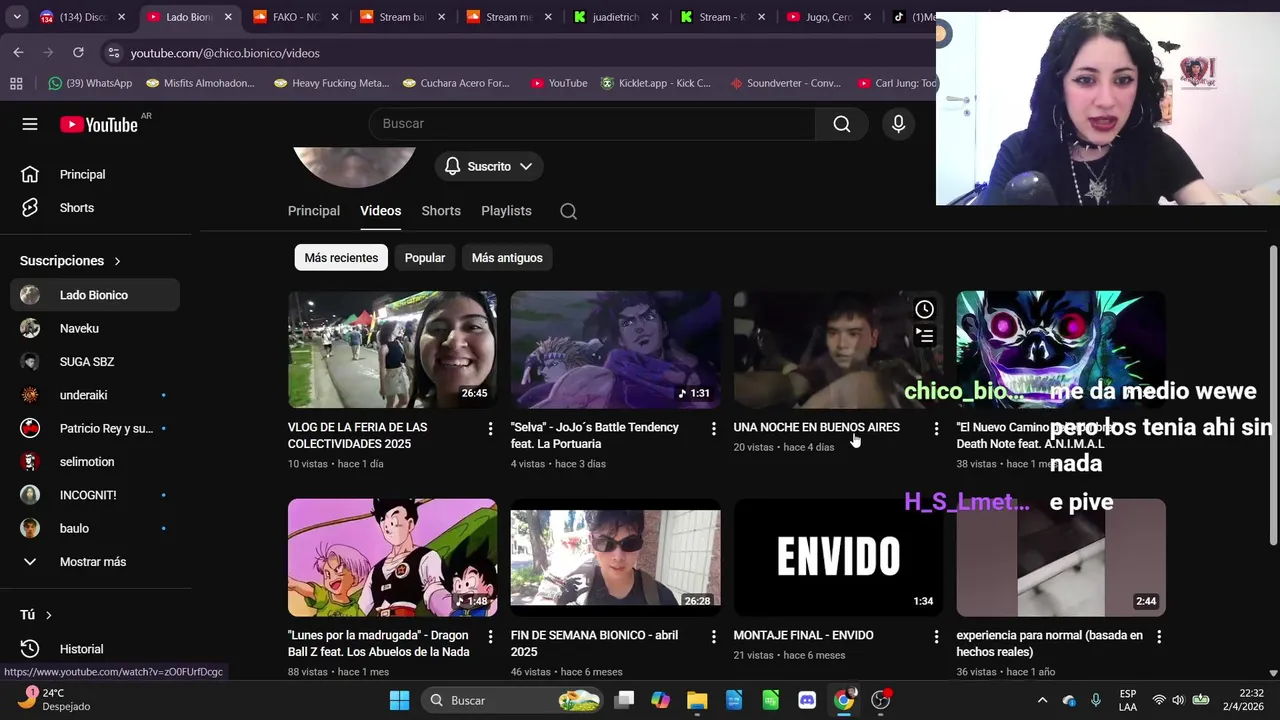Expand the Tú section chevron
The width and height of the screenshot is (1280, 720).
(48, 615)
